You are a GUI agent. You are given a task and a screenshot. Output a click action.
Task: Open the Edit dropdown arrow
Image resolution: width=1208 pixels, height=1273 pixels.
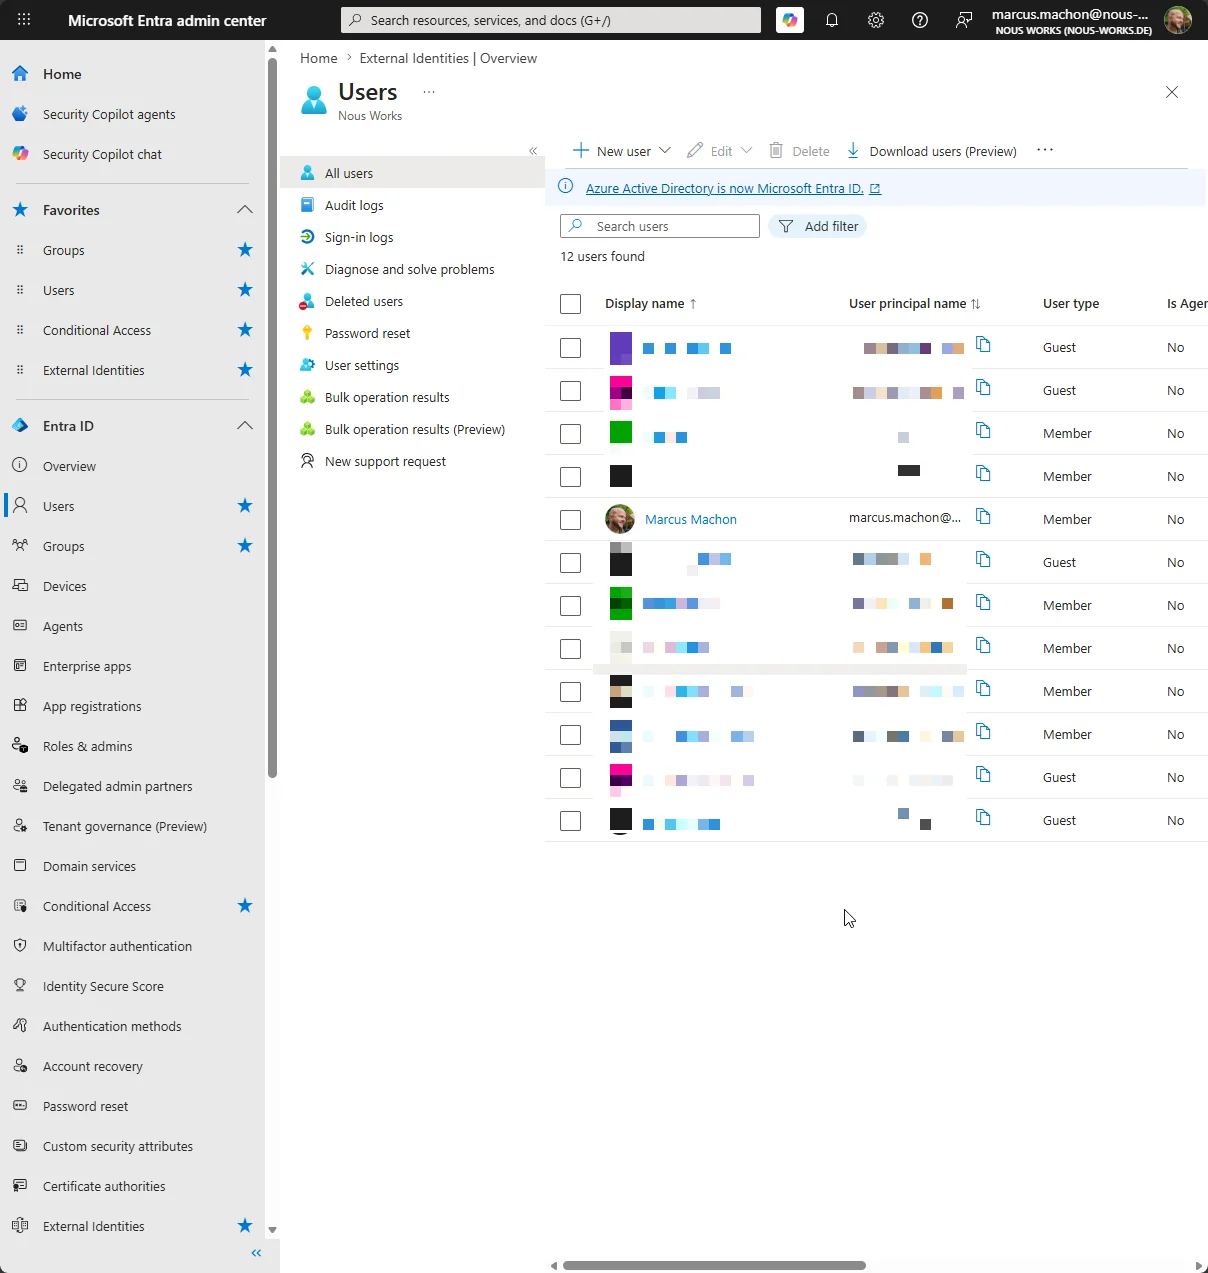[746, 151]
